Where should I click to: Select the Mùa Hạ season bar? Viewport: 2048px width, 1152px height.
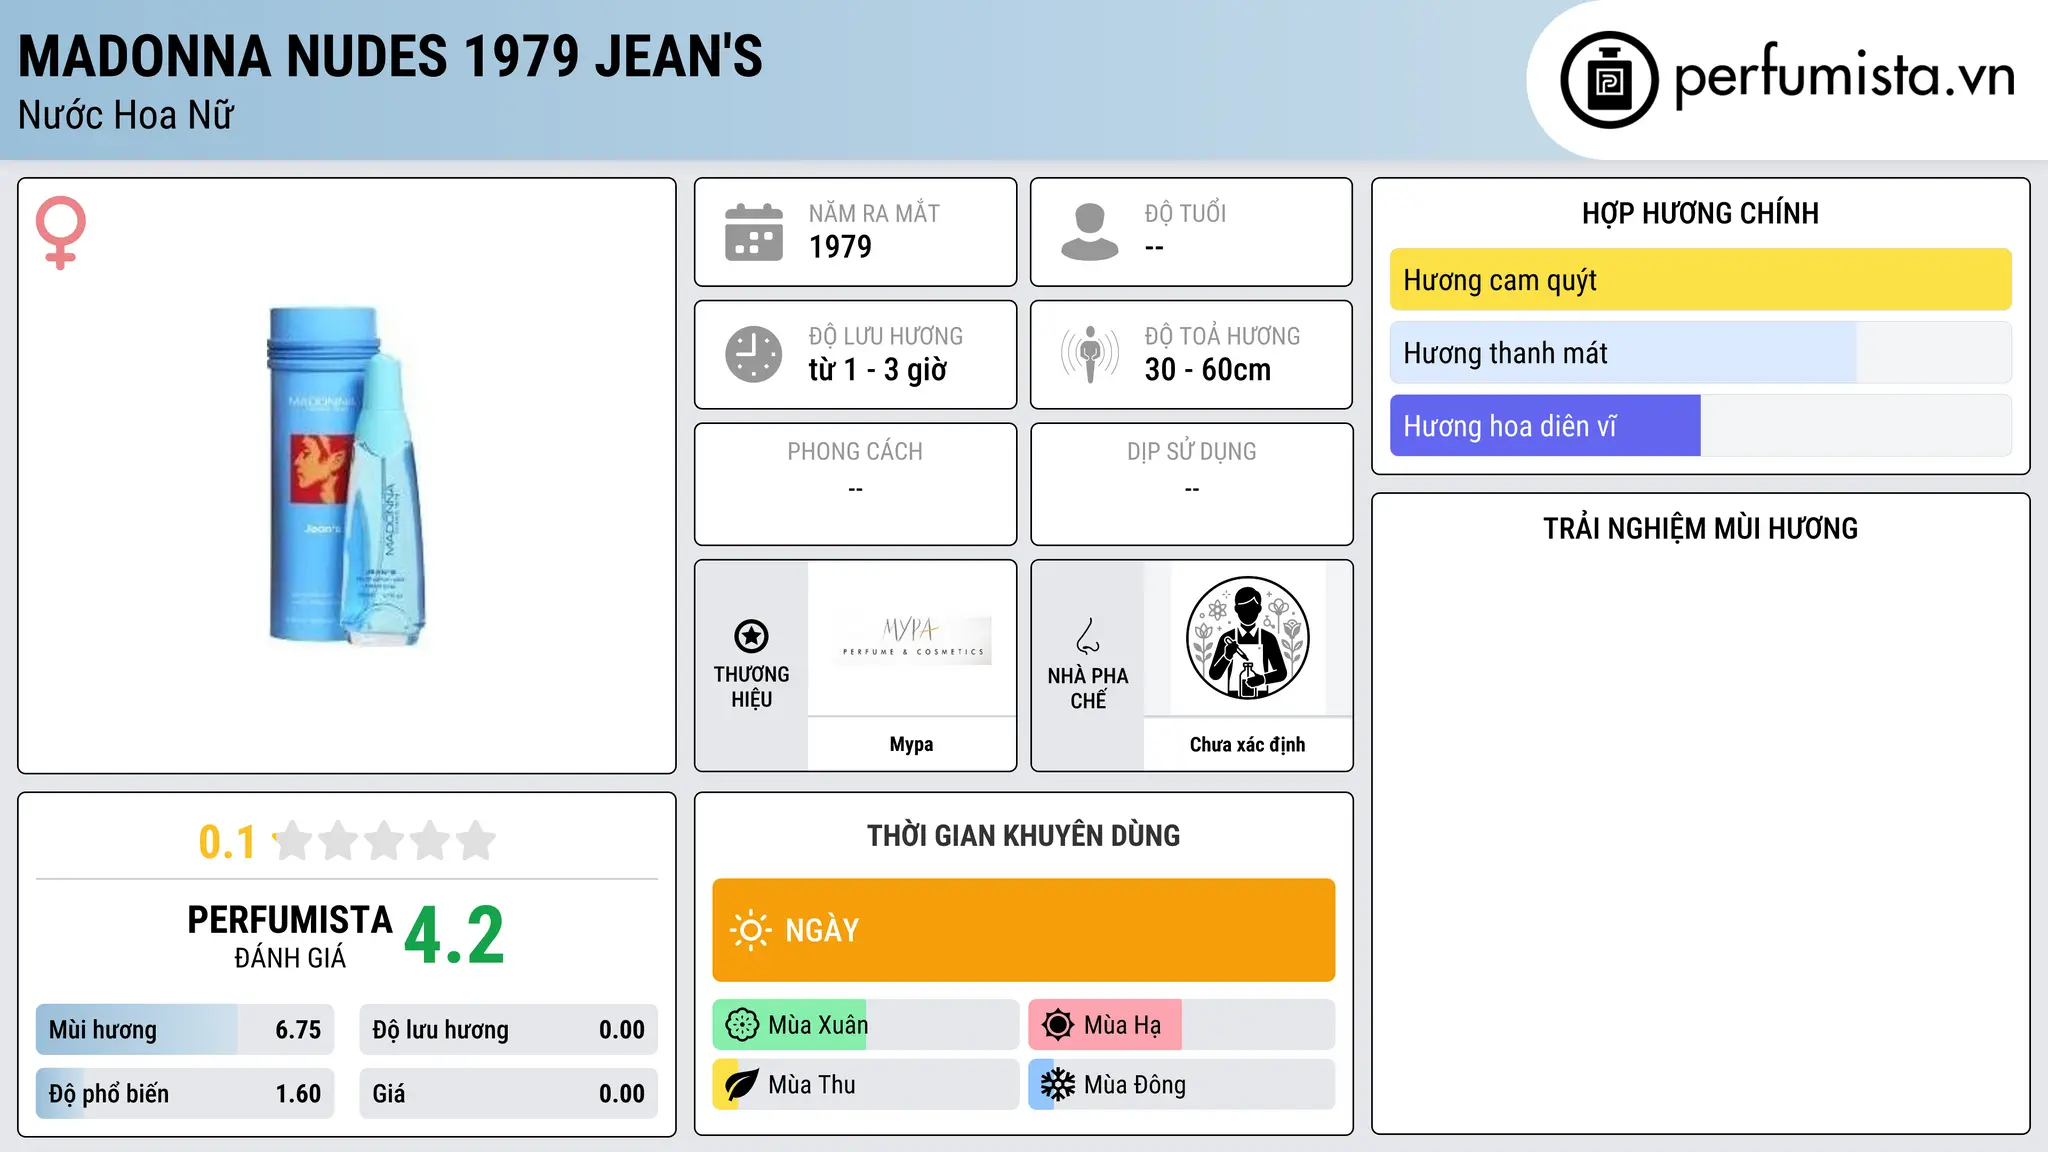click(1182, 1025)
